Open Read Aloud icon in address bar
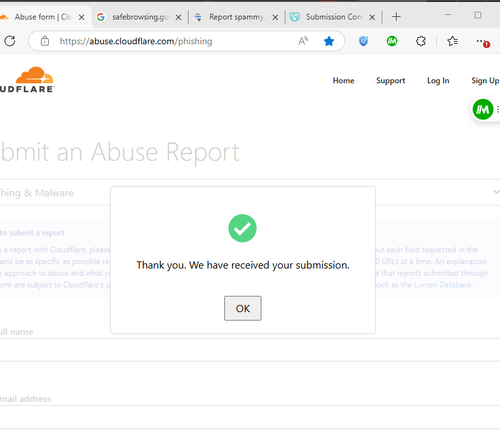Screen dimensions: 500x437 pyautogui.click(x=303, y=41)
